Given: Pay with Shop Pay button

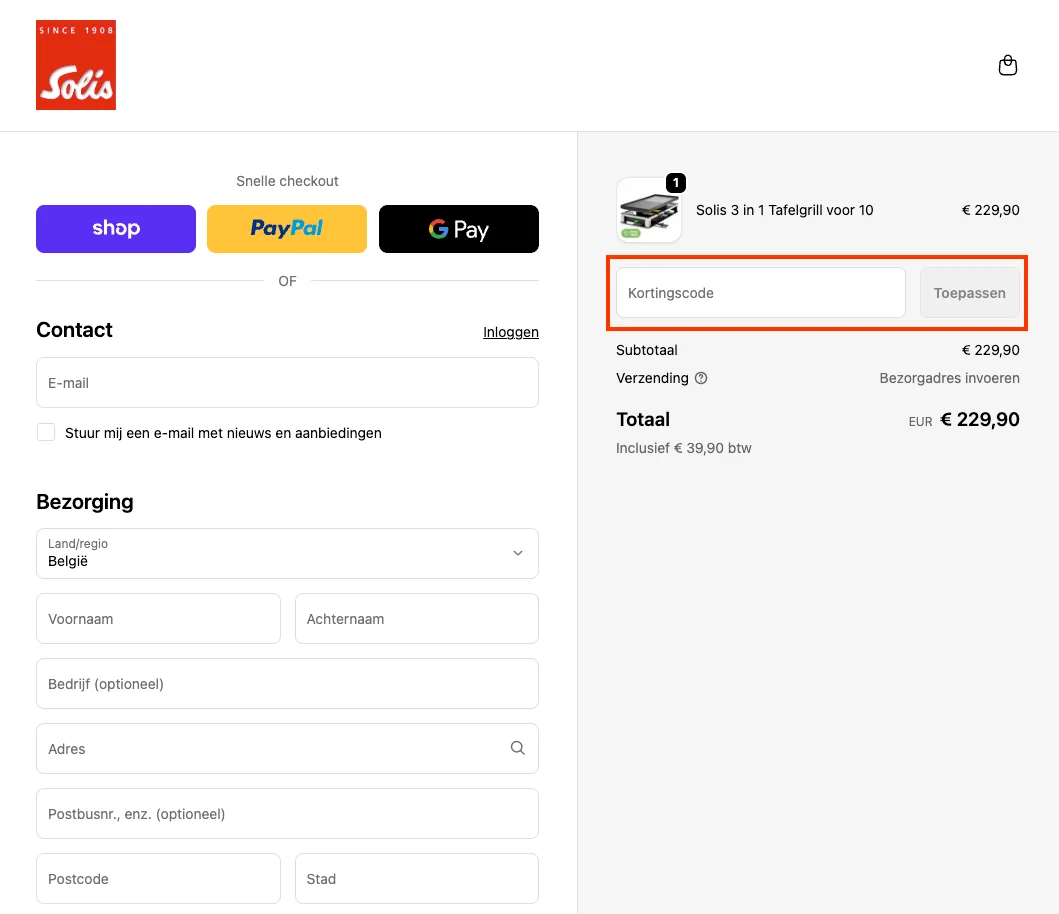Looking at the screenshot, I should [x=116, y=229].
